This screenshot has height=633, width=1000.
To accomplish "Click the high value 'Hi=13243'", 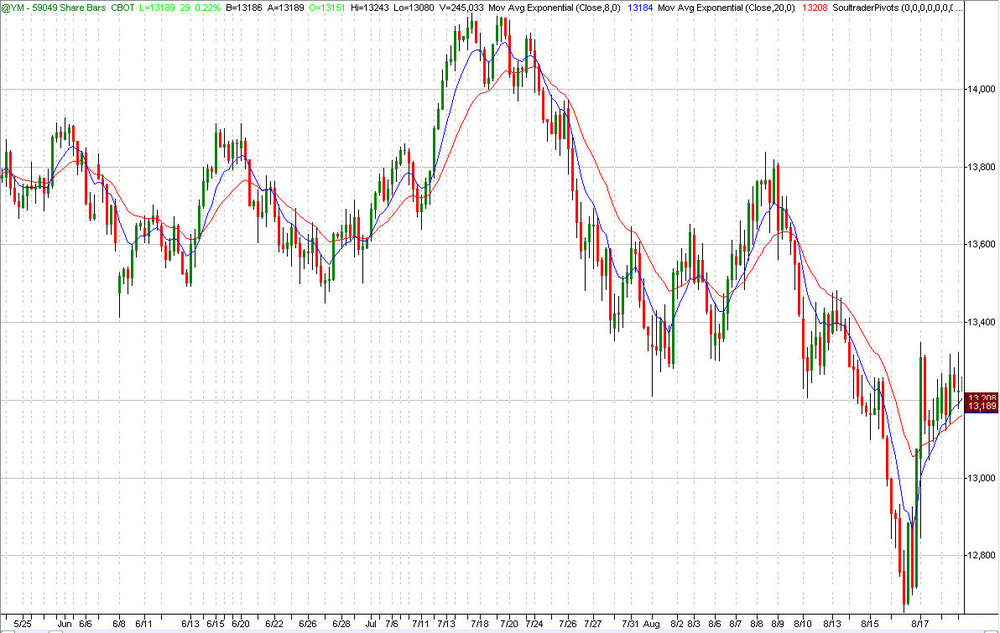I will point(371,8).
